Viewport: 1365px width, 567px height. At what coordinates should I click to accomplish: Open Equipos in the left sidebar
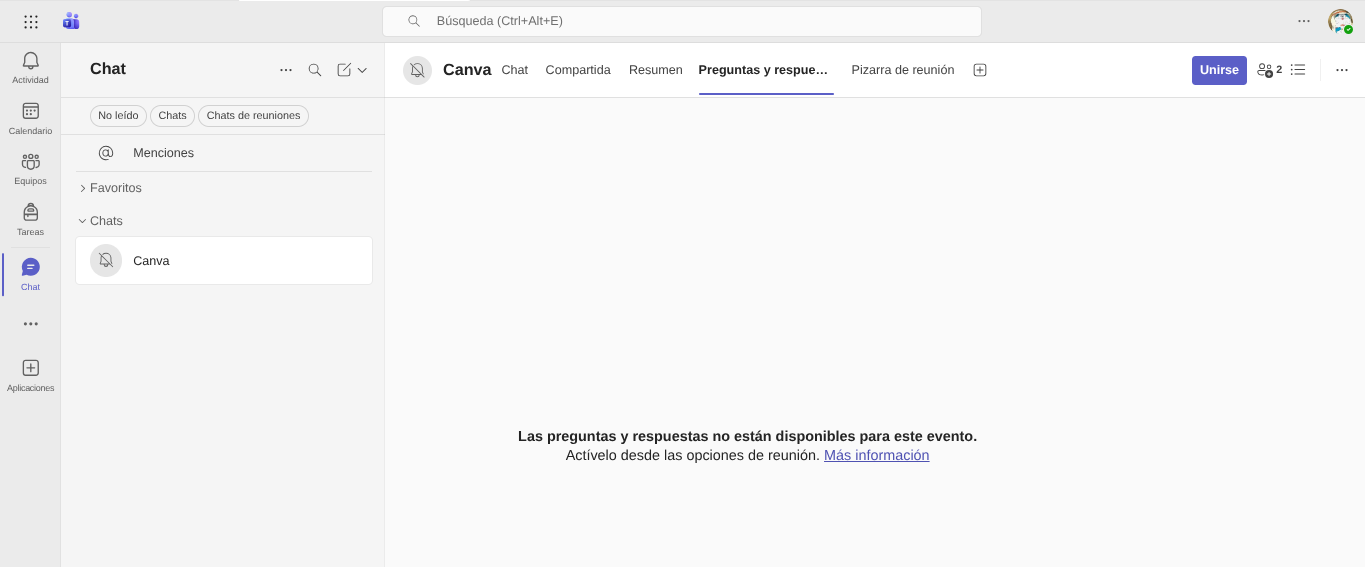(x=30, y=168)
